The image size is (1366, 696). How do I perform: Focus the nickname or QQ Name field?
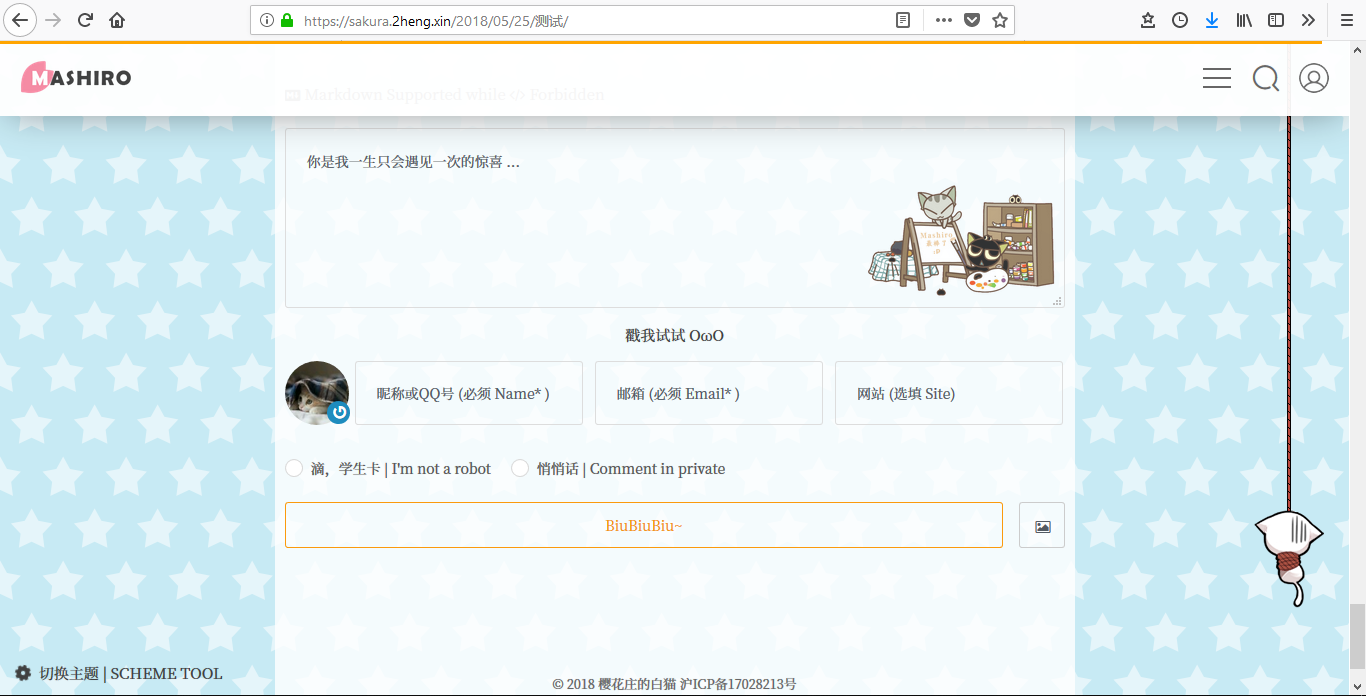(x=469, y=393)
